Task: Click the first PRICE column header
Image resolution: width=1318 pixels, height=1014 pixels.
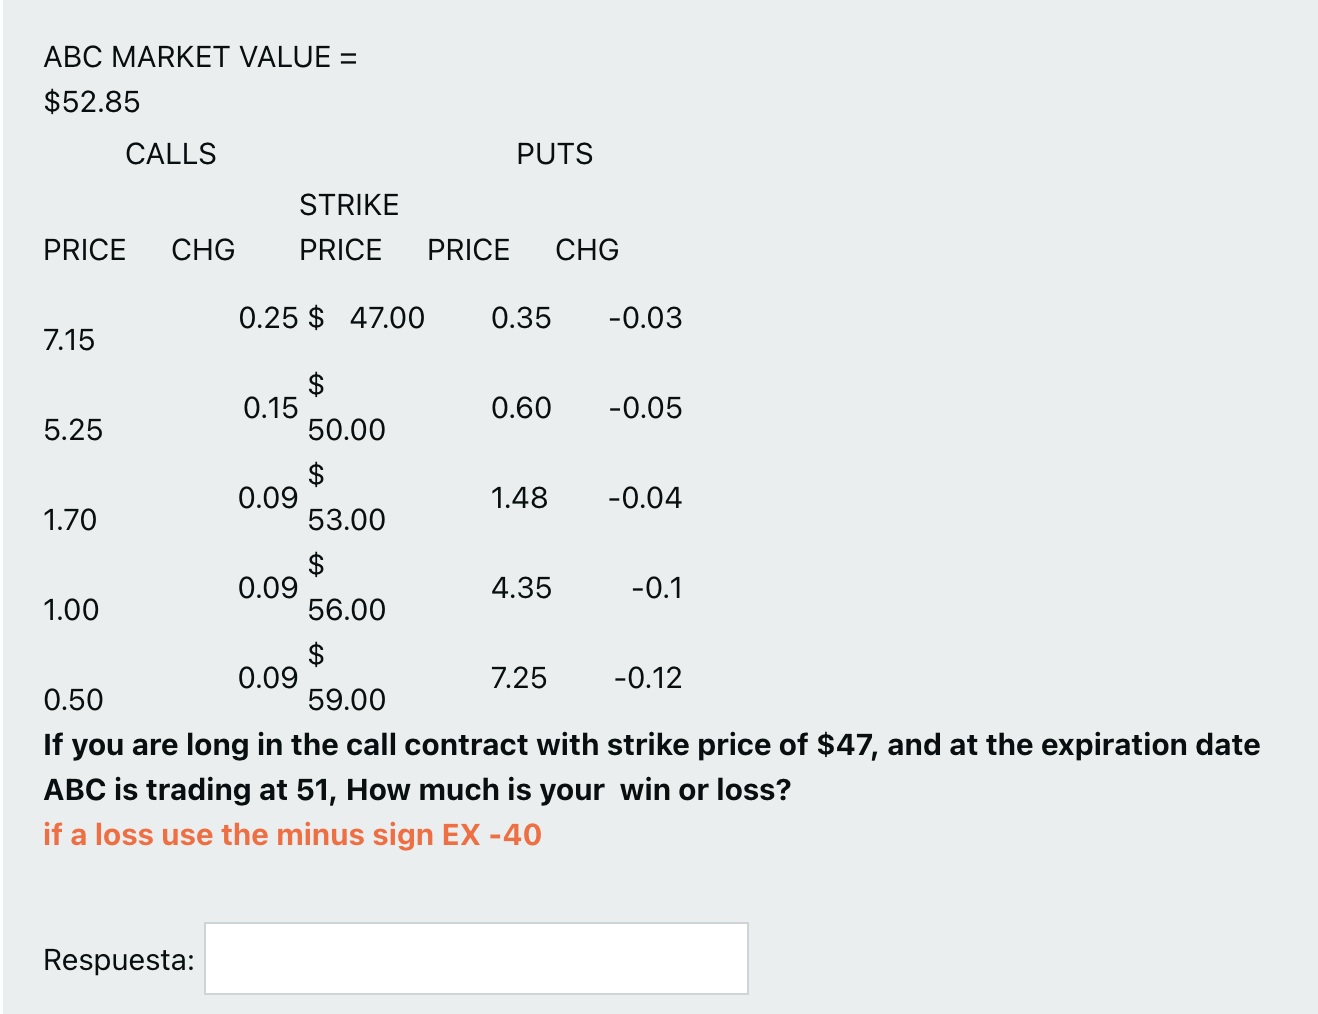Action: pos(85,249)
